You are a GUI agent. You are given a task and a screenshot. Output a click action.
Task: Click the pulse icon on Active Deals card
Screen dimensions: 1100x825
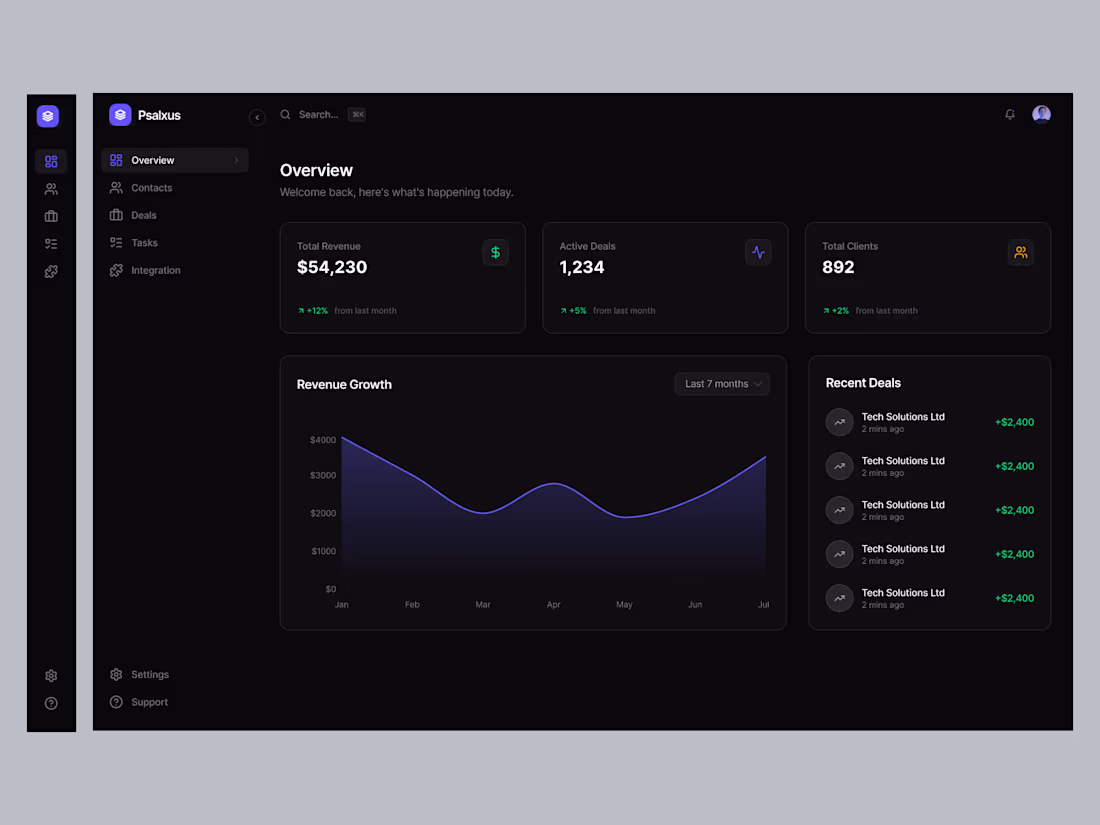pos(758,252)
